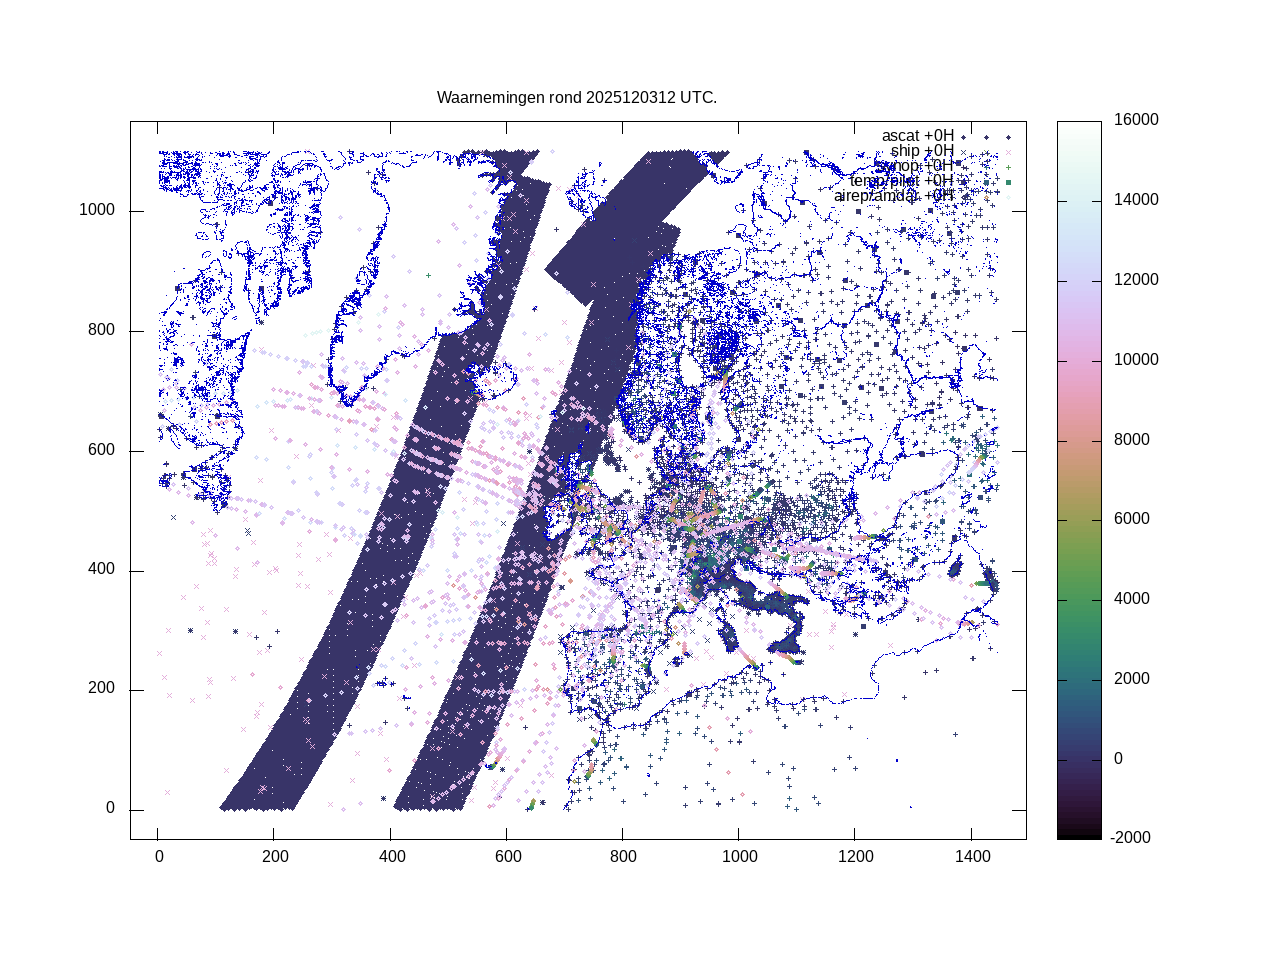This screenshot has height=960, width=1280.
Task: Click the green synop plus marker in legend
Action: (x=1008, y=167)
